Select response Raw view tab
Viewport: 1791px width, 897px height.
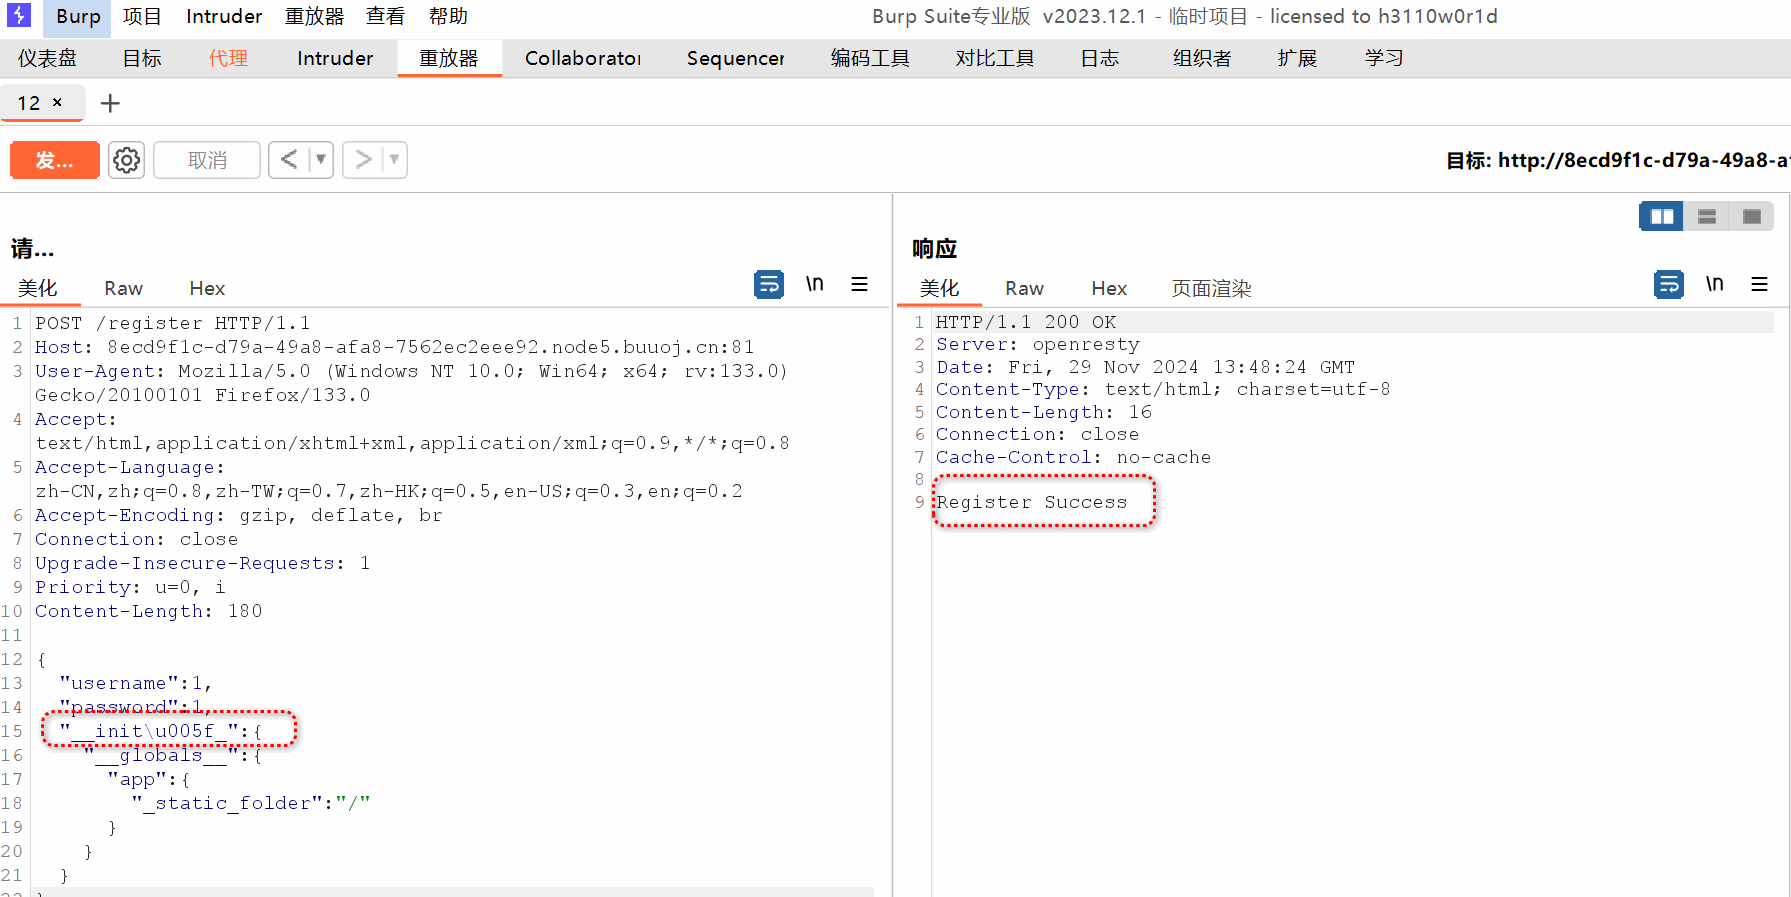coord(1025,288)
